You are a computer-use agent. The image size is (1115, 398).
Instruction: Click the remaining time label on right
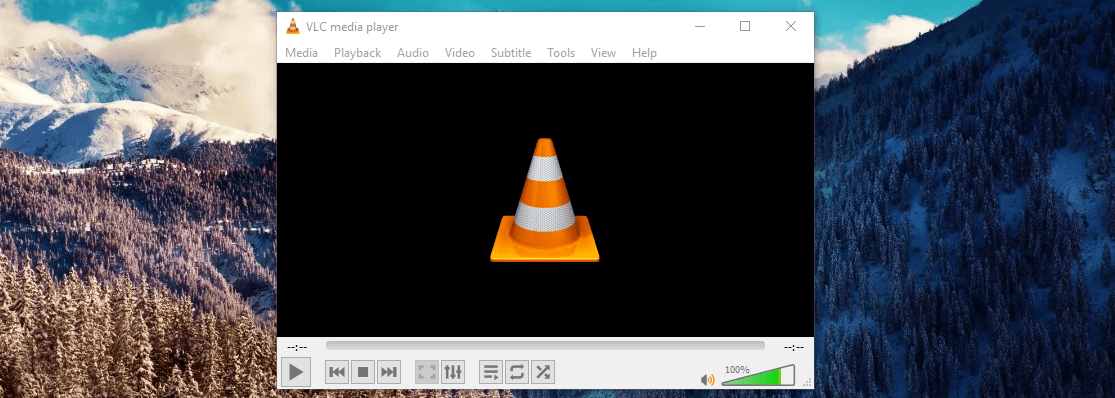point(794,348)
